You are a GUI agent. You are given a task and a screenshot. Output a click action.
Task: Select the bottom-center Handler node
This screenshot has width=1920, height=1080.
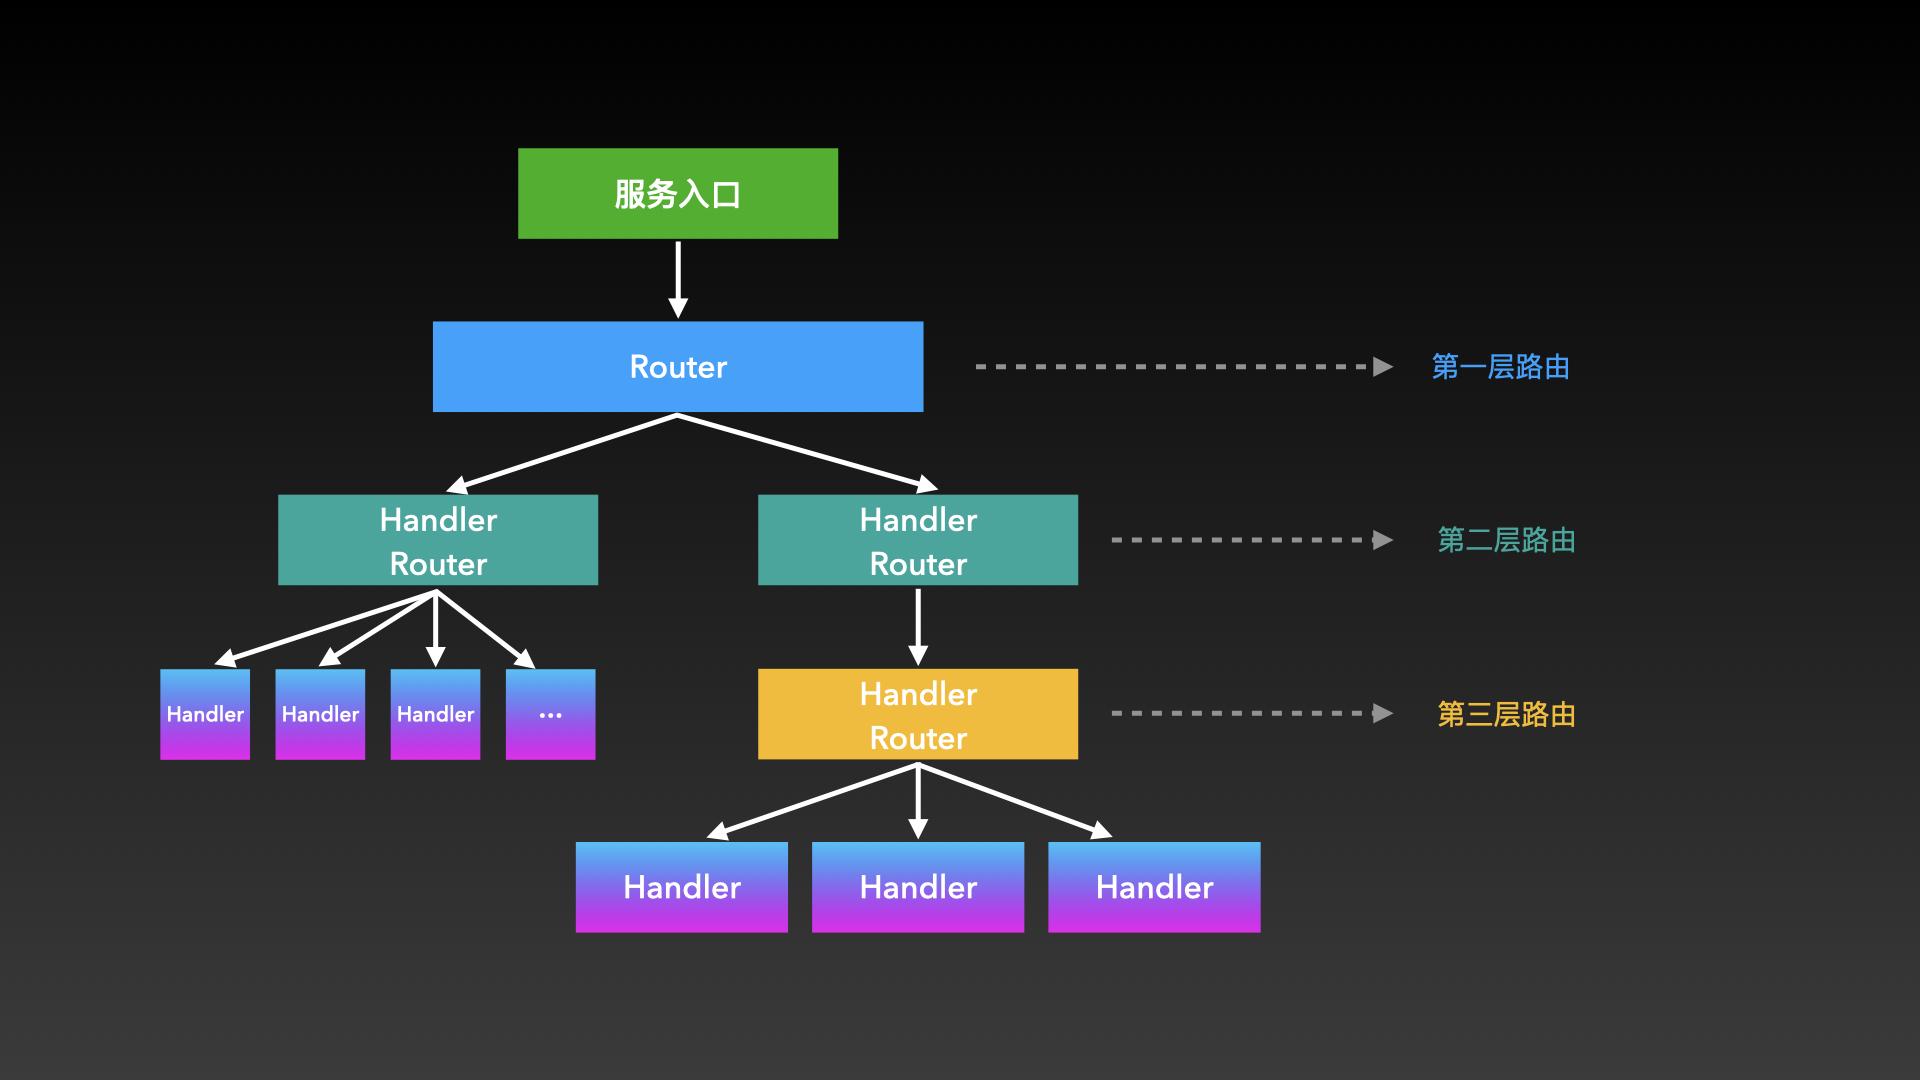point(919,885)
